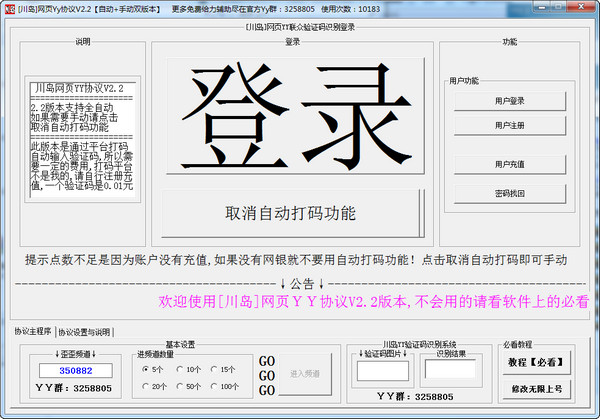Open the 教程【必看】 tutorial button
This screenshot has width=600, height=419.
(537, 363)
